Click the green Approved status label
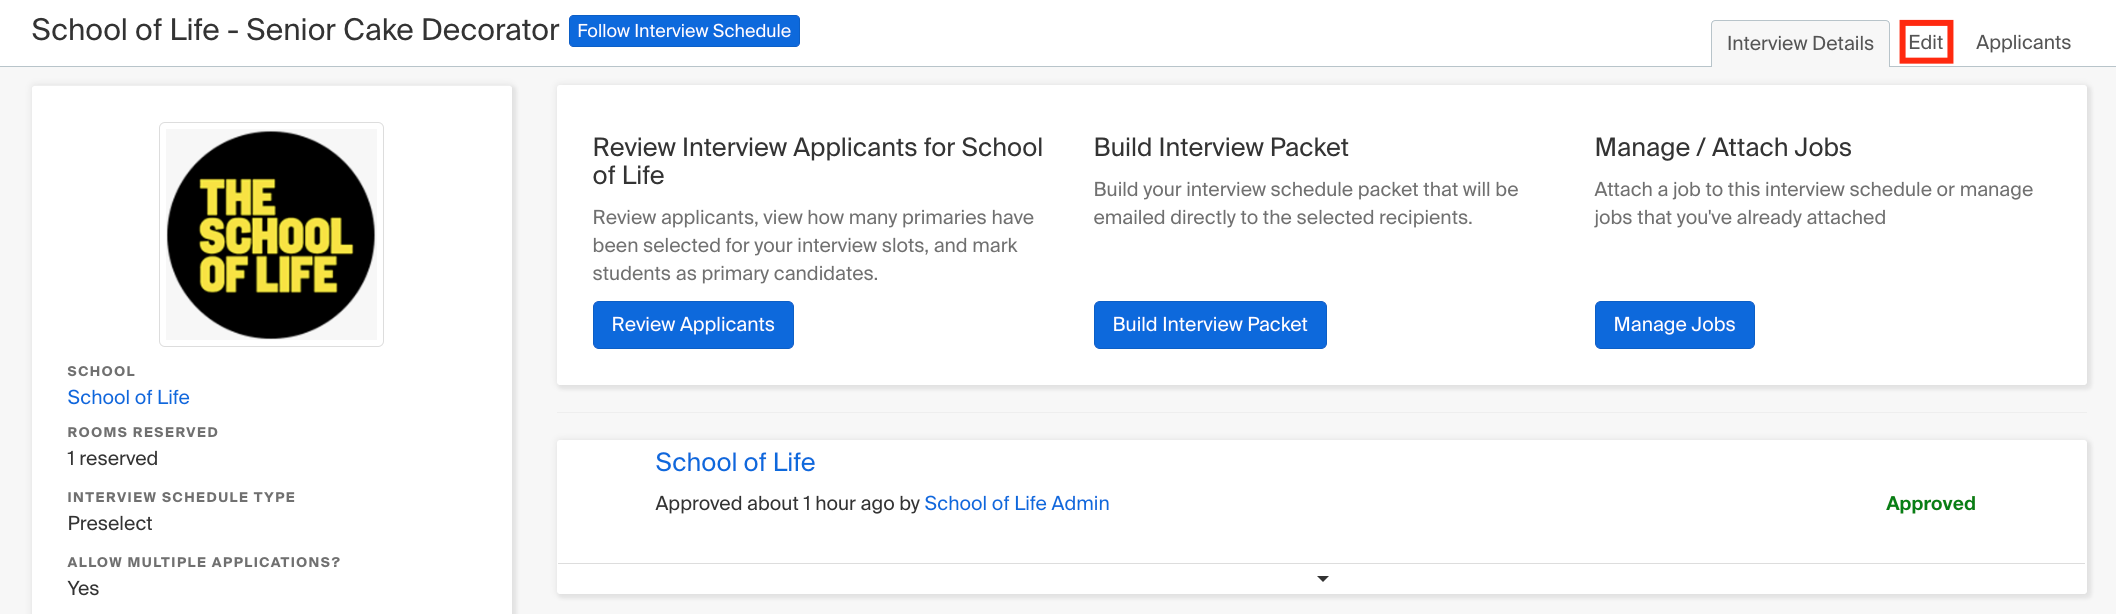 click(1930, 503)
